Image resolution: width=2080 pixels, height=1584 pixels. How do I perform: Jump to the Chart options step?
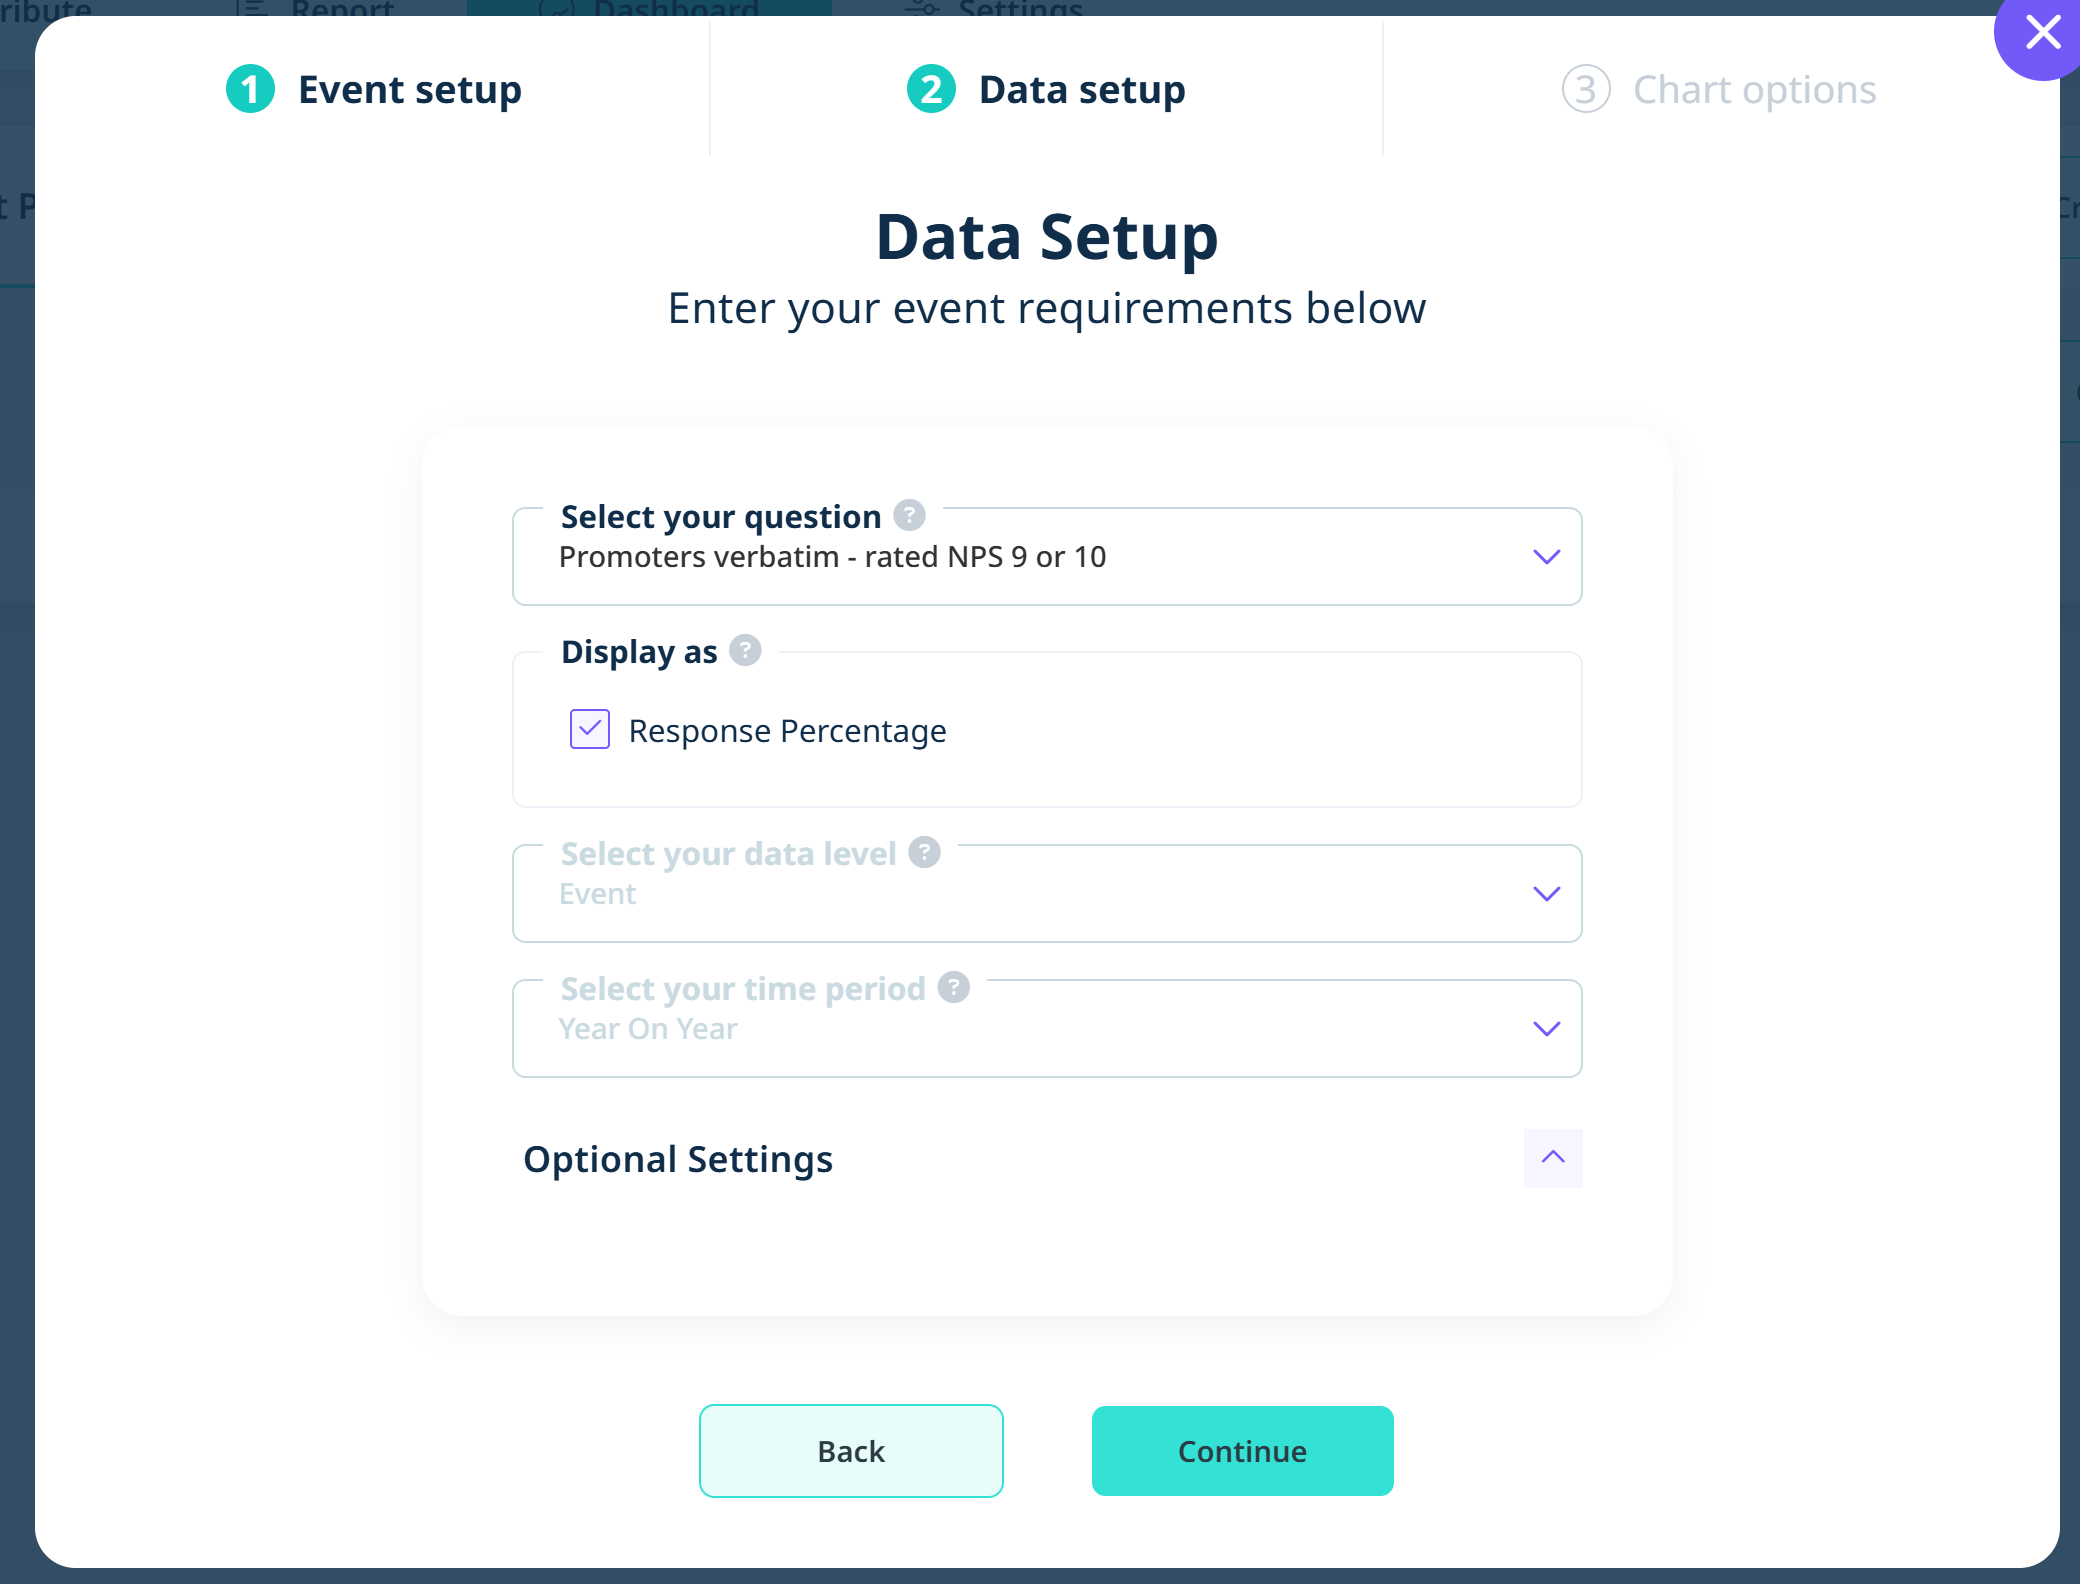[x=1754, y=90]
